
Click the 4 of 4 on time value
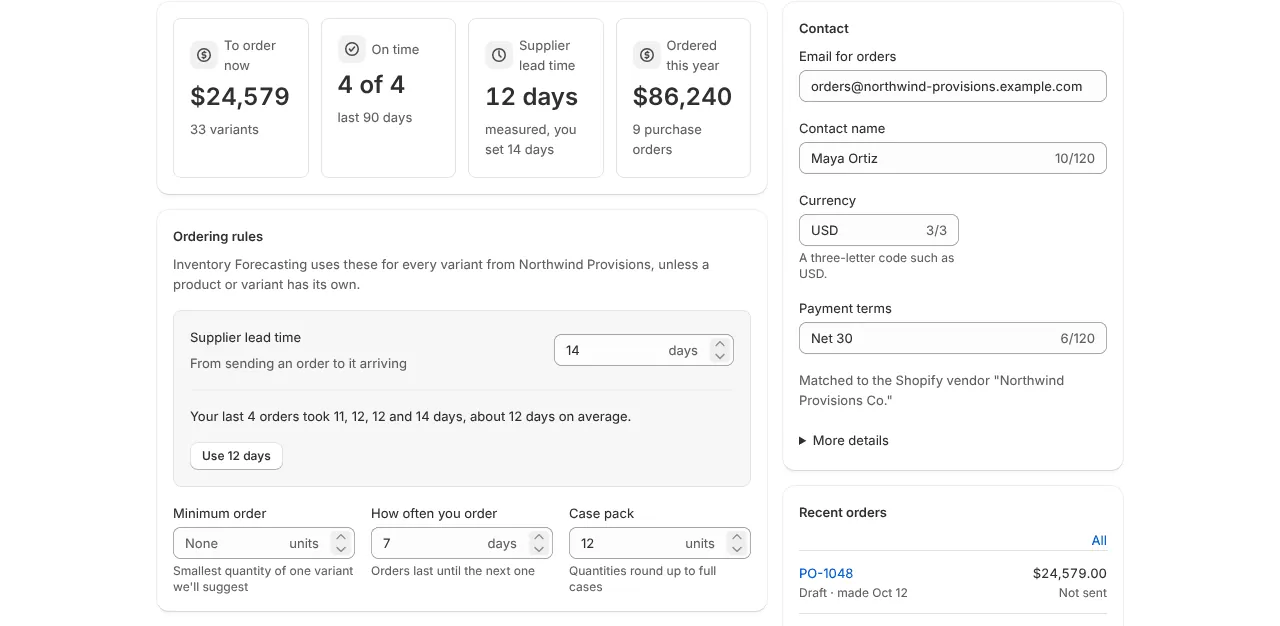(371, 85)
